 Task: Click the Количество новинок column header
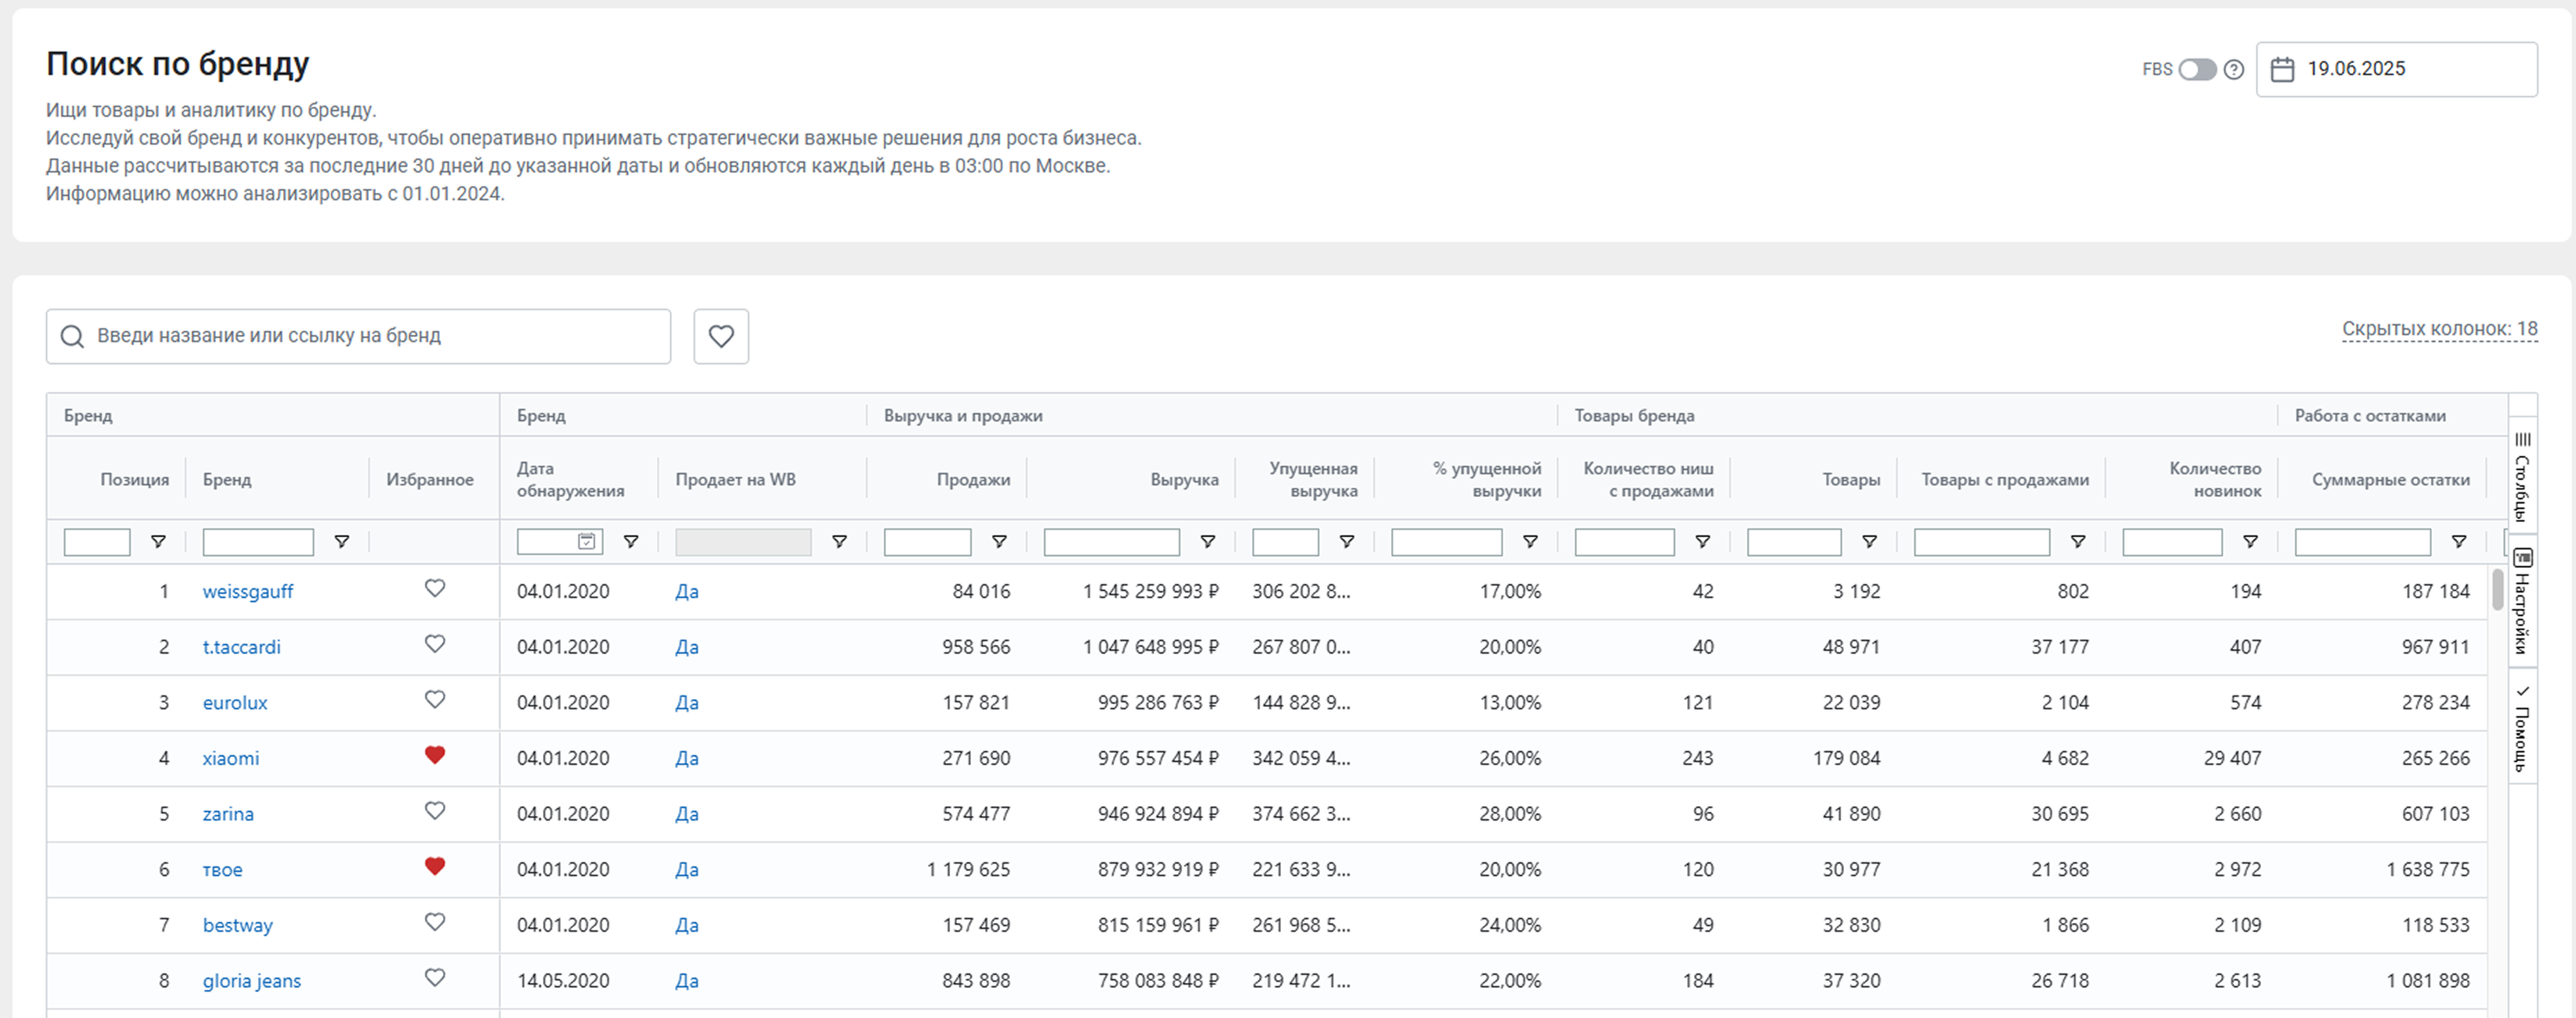coord(2215,480)
